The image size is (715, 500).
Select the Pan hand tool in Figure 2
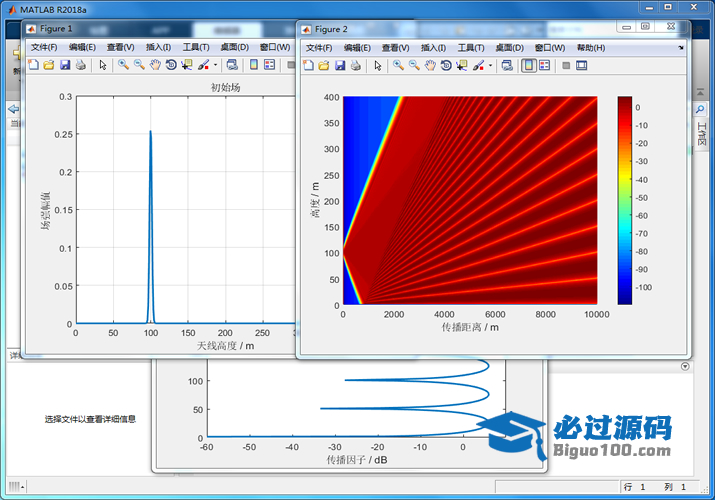[x=430, y=66]
